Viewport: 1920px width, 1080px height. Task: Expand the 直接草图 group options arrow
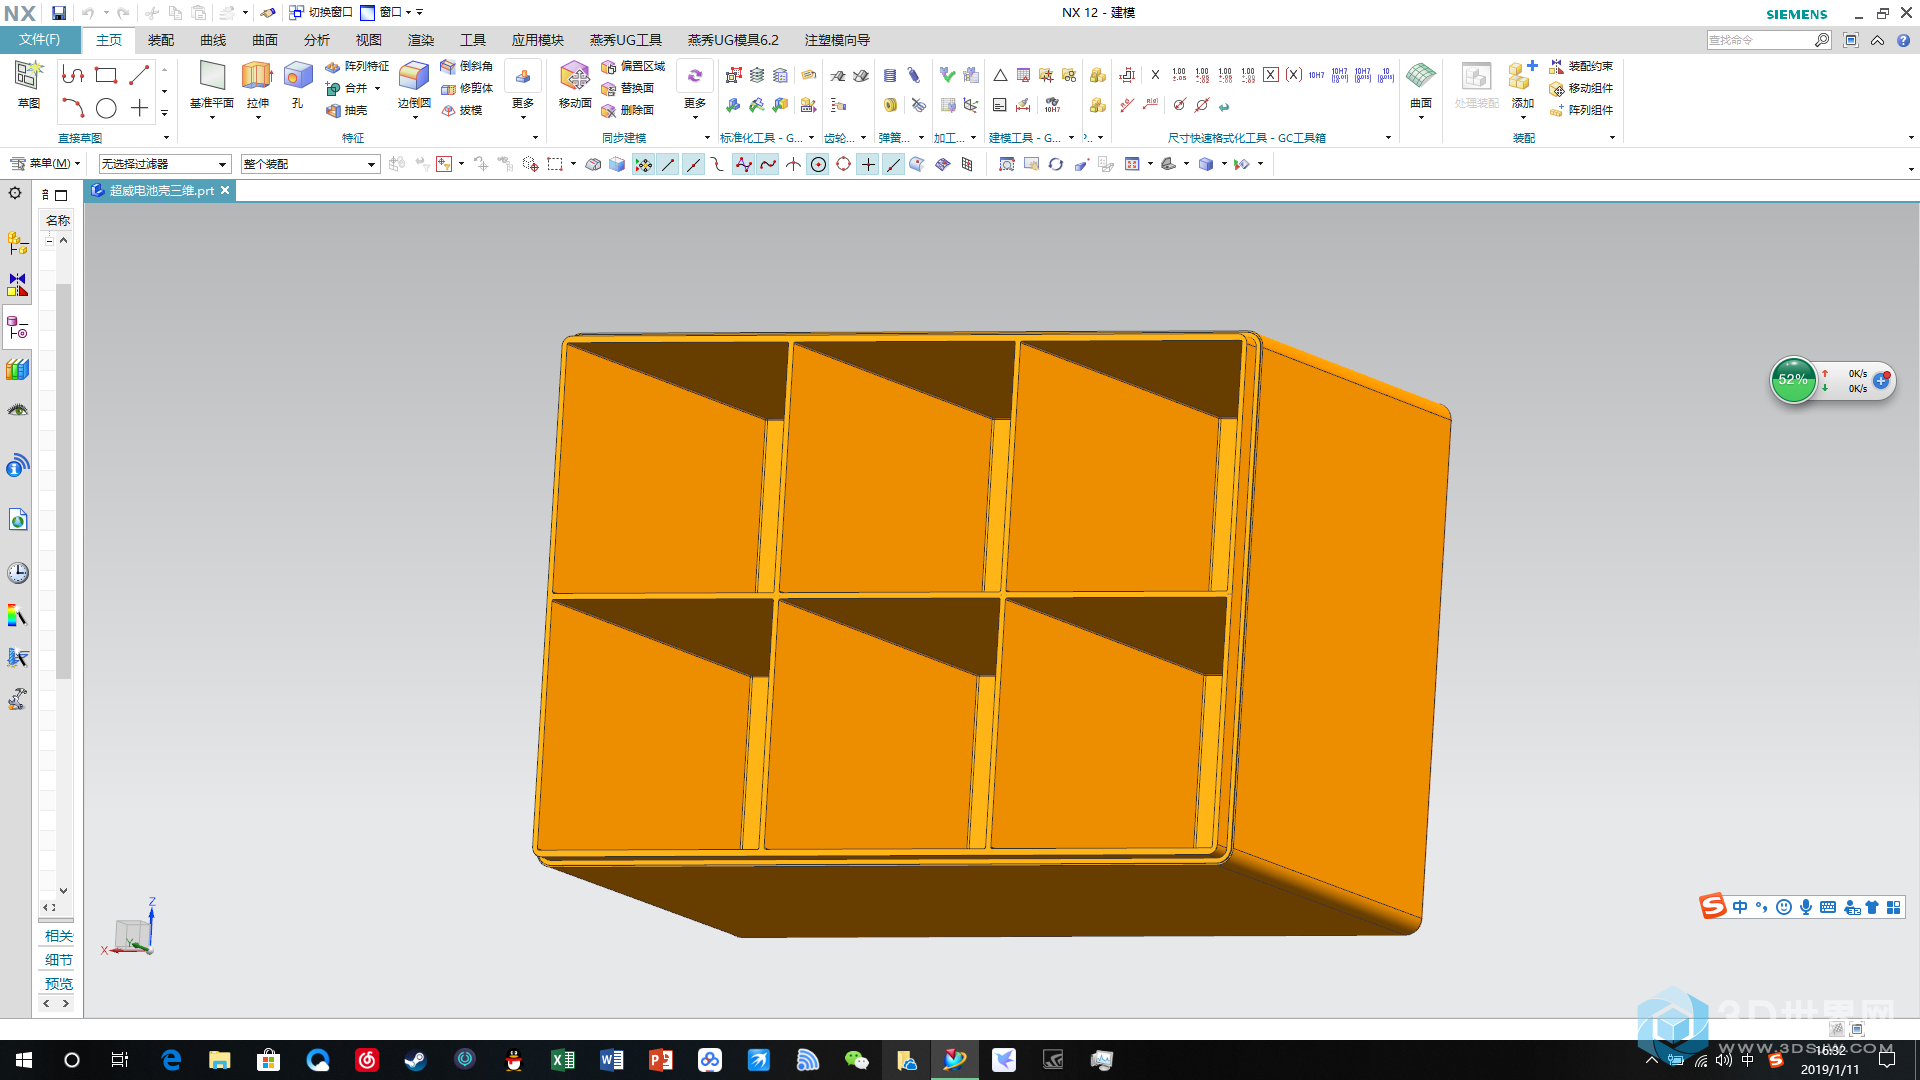click(x=166, y=138)
